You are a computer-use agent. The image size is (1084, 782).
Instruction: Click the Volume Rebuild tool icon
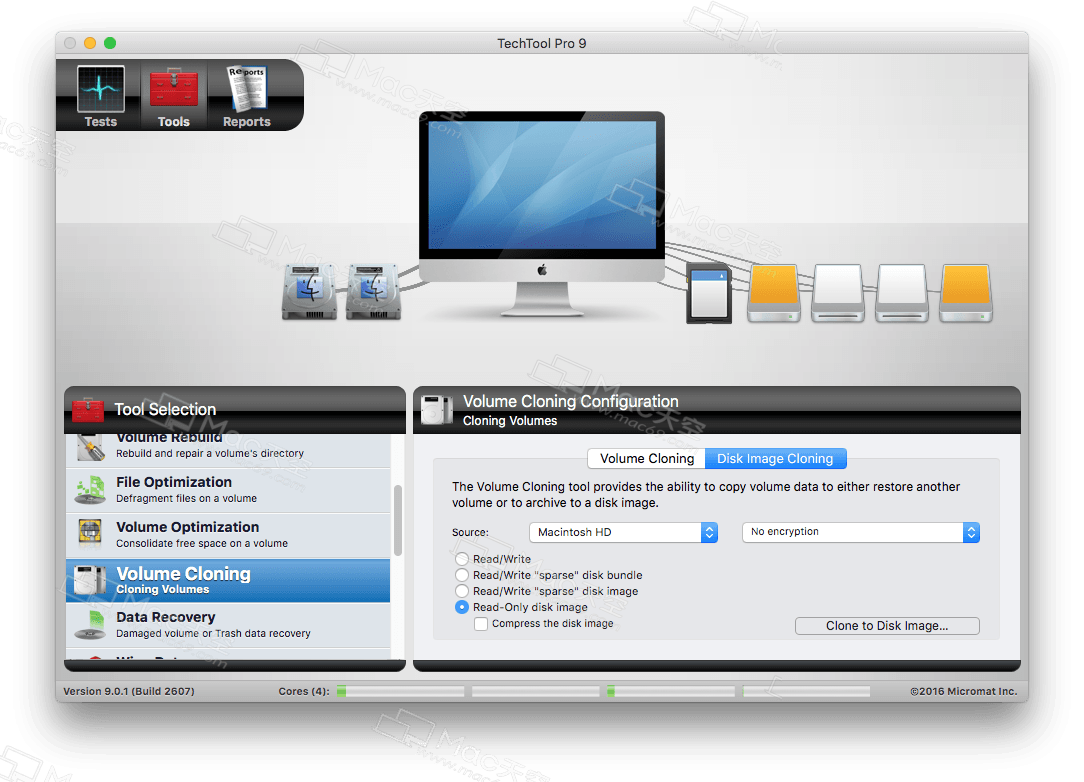[91, 447]
